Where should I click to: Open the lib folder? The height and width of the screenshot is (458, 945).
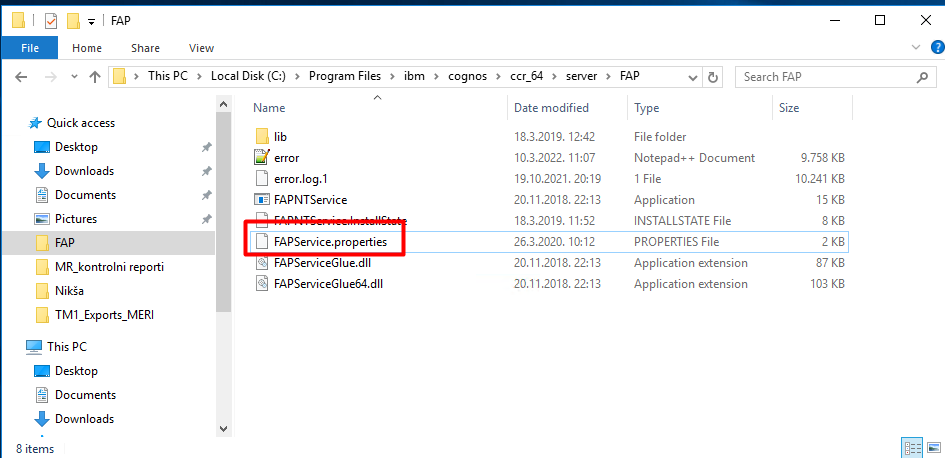click(280, 136)
